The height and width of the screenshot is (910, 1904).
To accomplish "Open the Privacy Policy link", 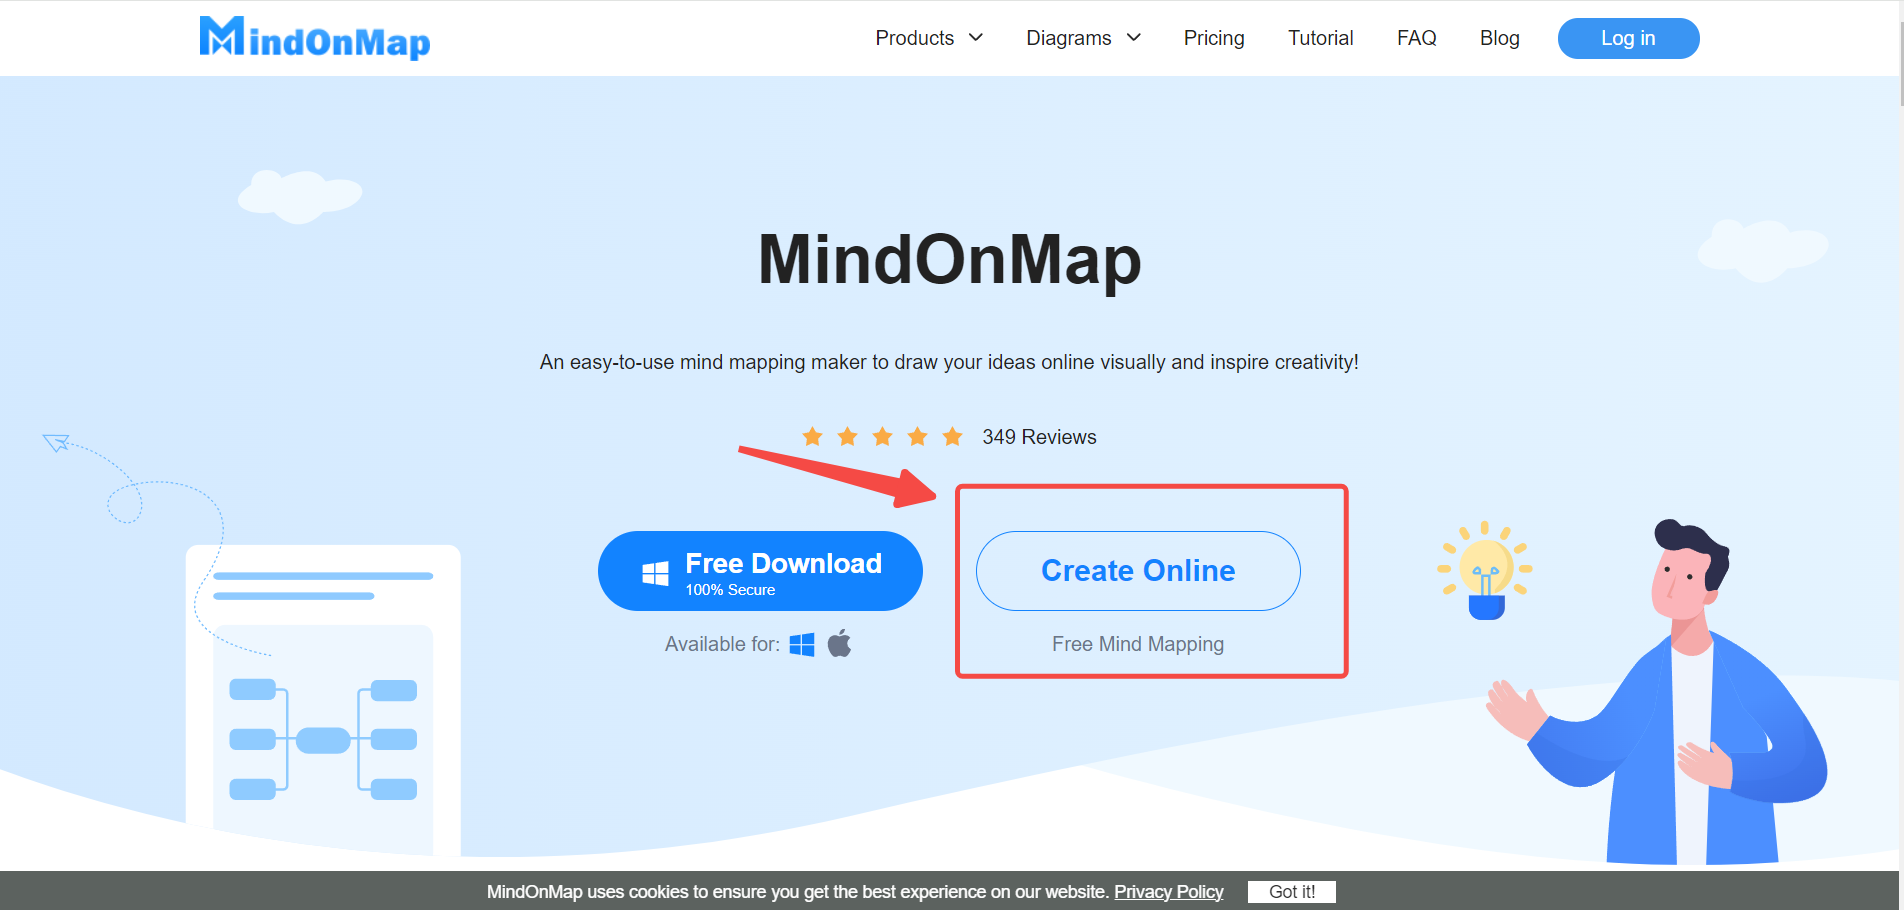I will 1168,892.
